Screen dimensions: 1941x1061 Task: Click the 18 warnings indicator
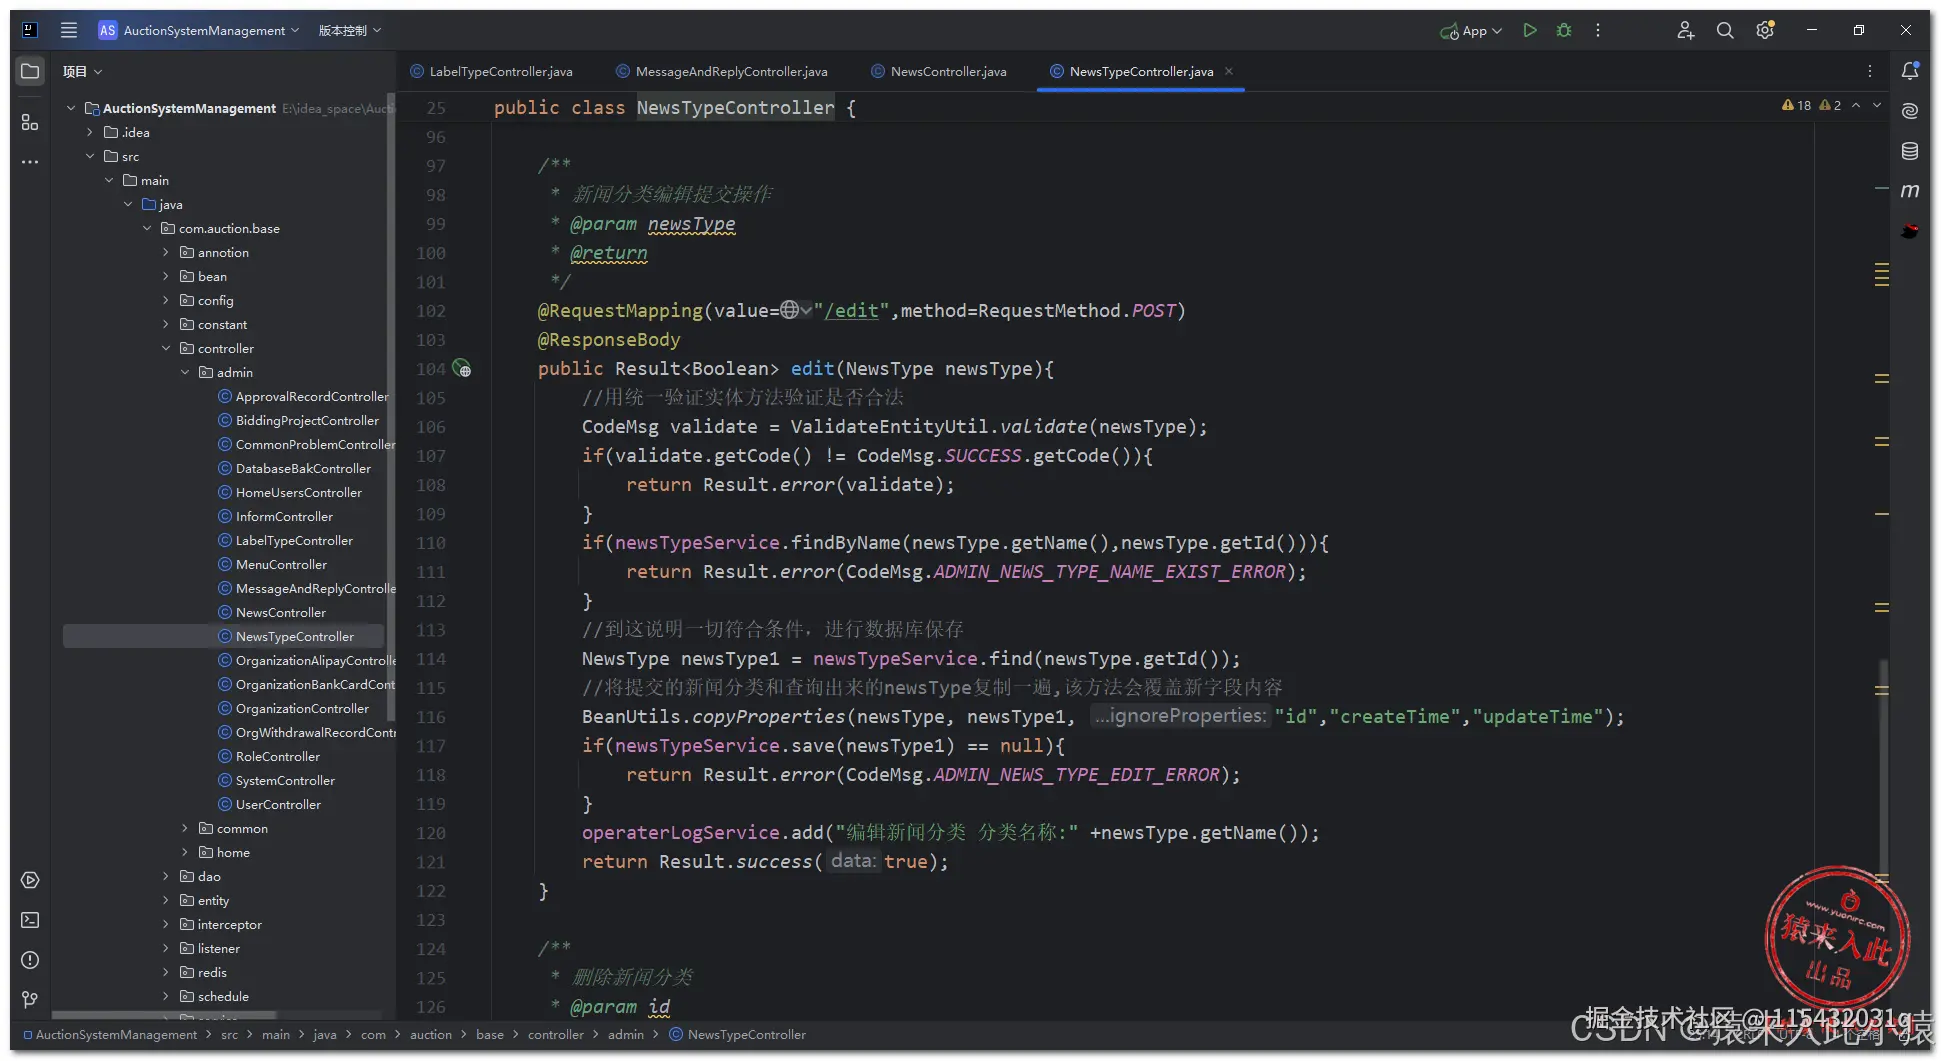click(1797, 105)
